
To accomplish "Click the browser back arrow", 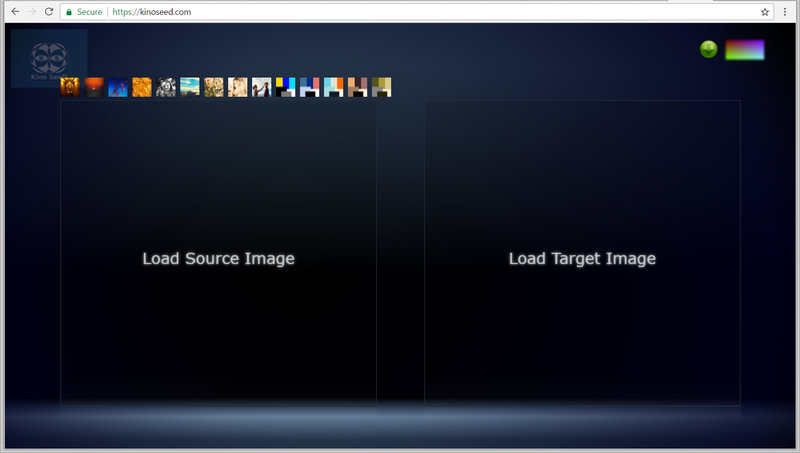I will point(14,12).
